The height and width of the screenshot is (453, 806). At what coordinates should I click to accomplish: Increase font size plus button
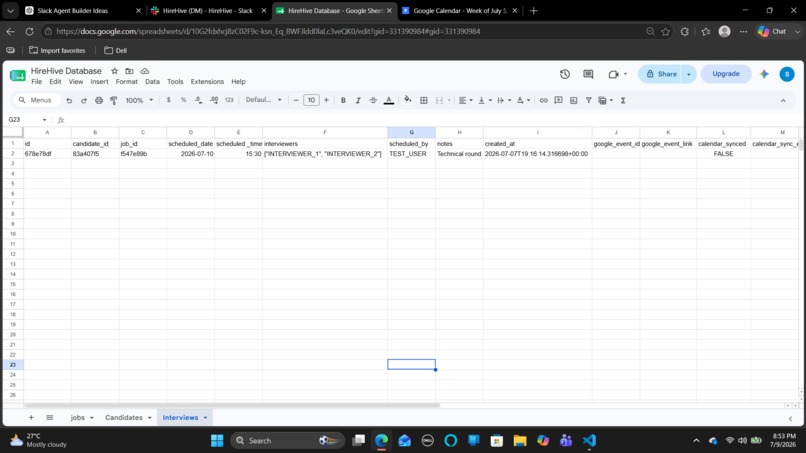click(x=326, y=100)
